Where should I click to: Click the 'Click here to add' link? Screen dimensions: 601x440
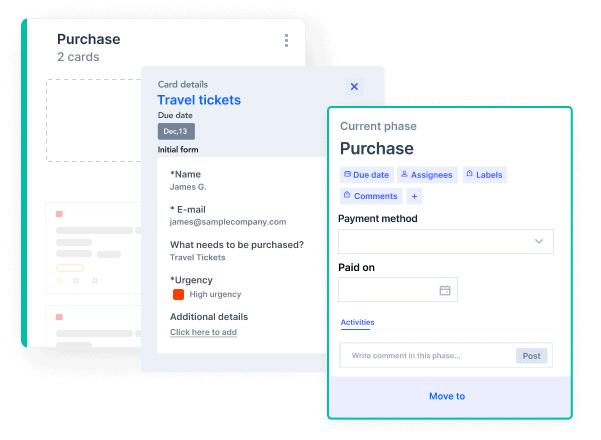click(x=203, y=332)
